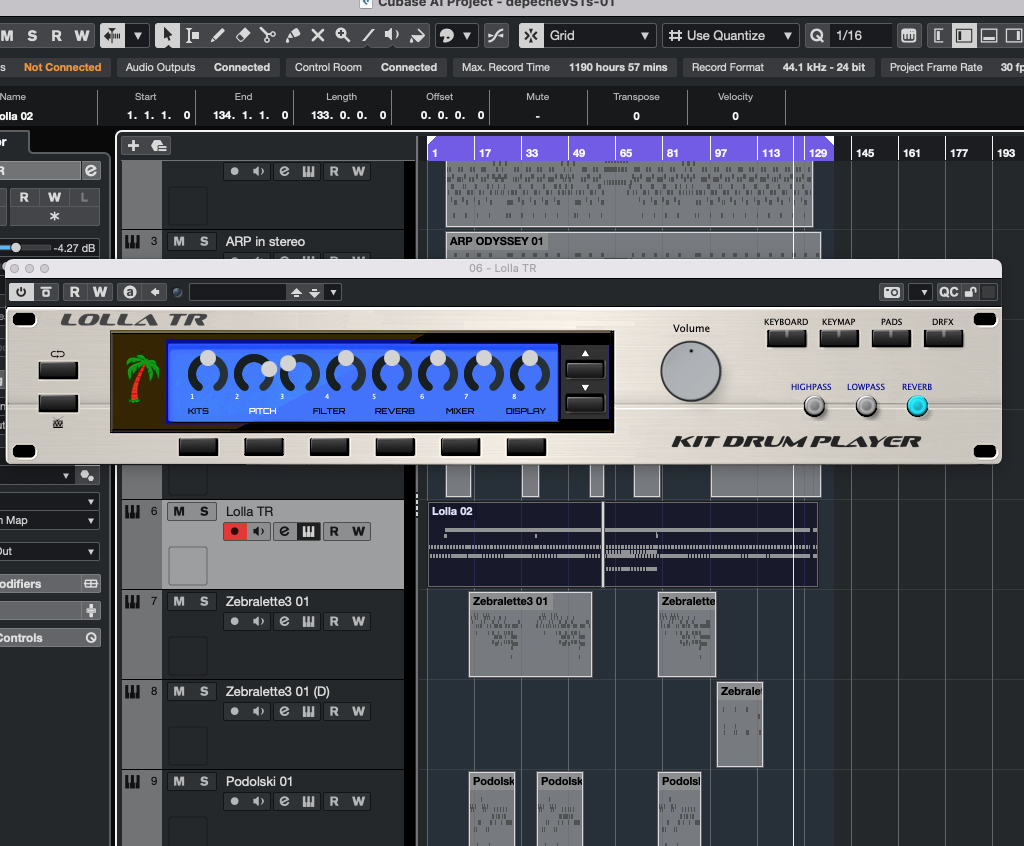Open the Edit Channel Settings e icon in inspector
The image size is (1024, 846).
tap(91, 171)
